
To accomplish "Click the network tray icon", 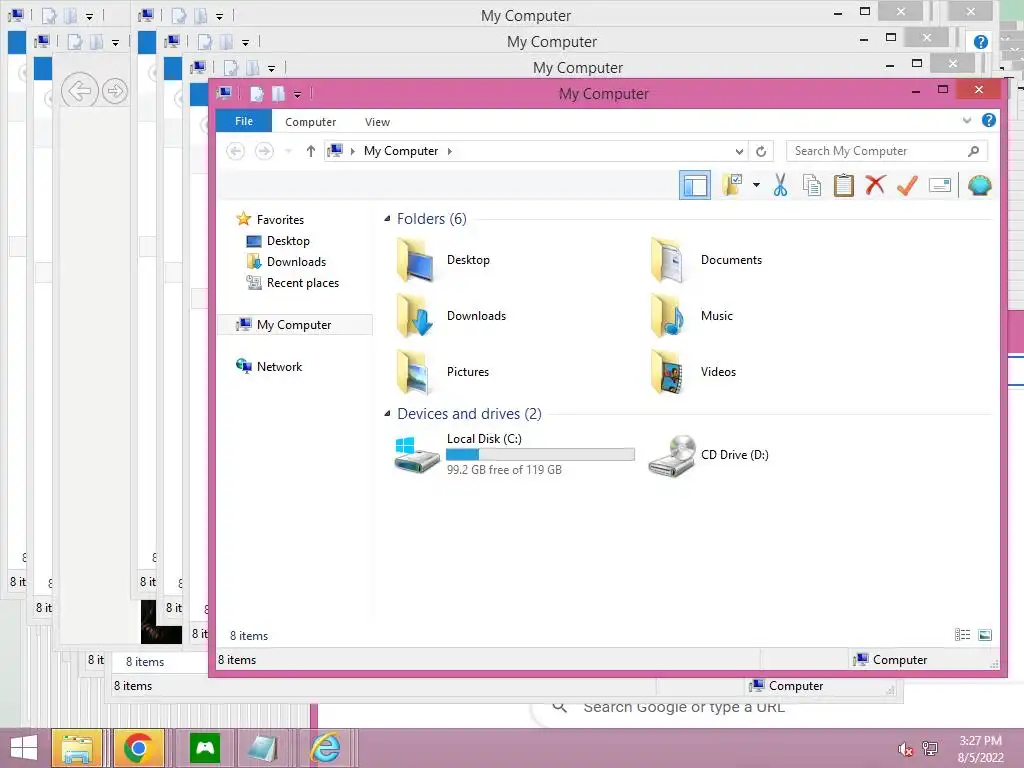I will 930,749.
